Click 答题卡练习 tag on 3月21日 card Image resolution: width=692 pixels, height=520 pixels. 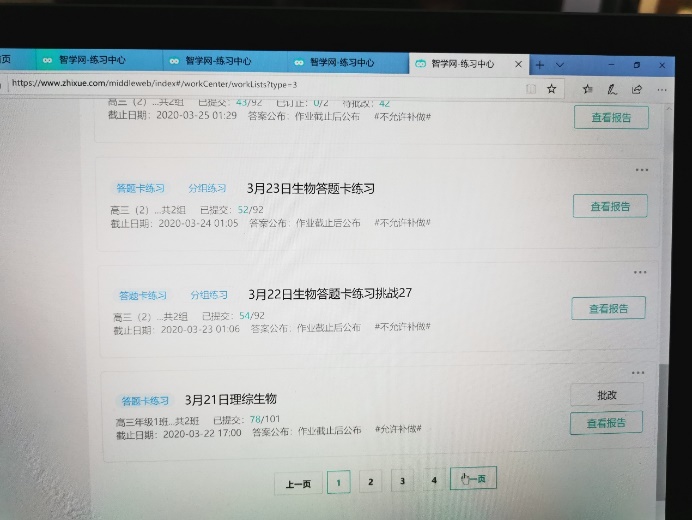pos(145,401)
